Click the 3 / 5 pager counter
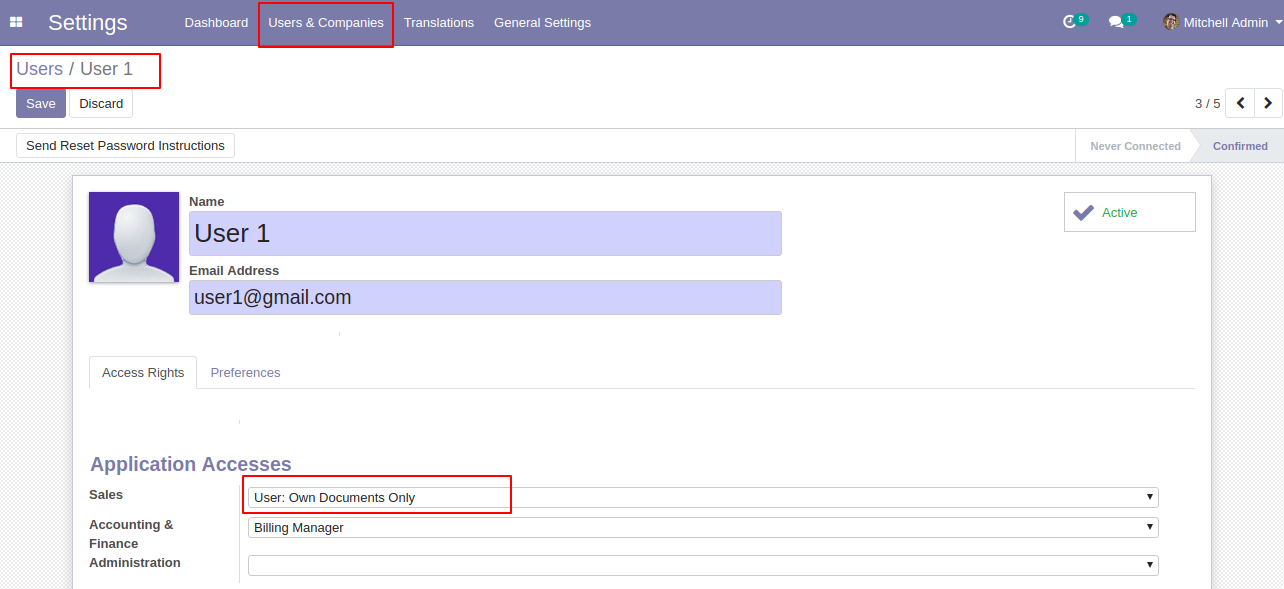Viewport: 1284px width, 589px height. click(x=1207, y=103)
